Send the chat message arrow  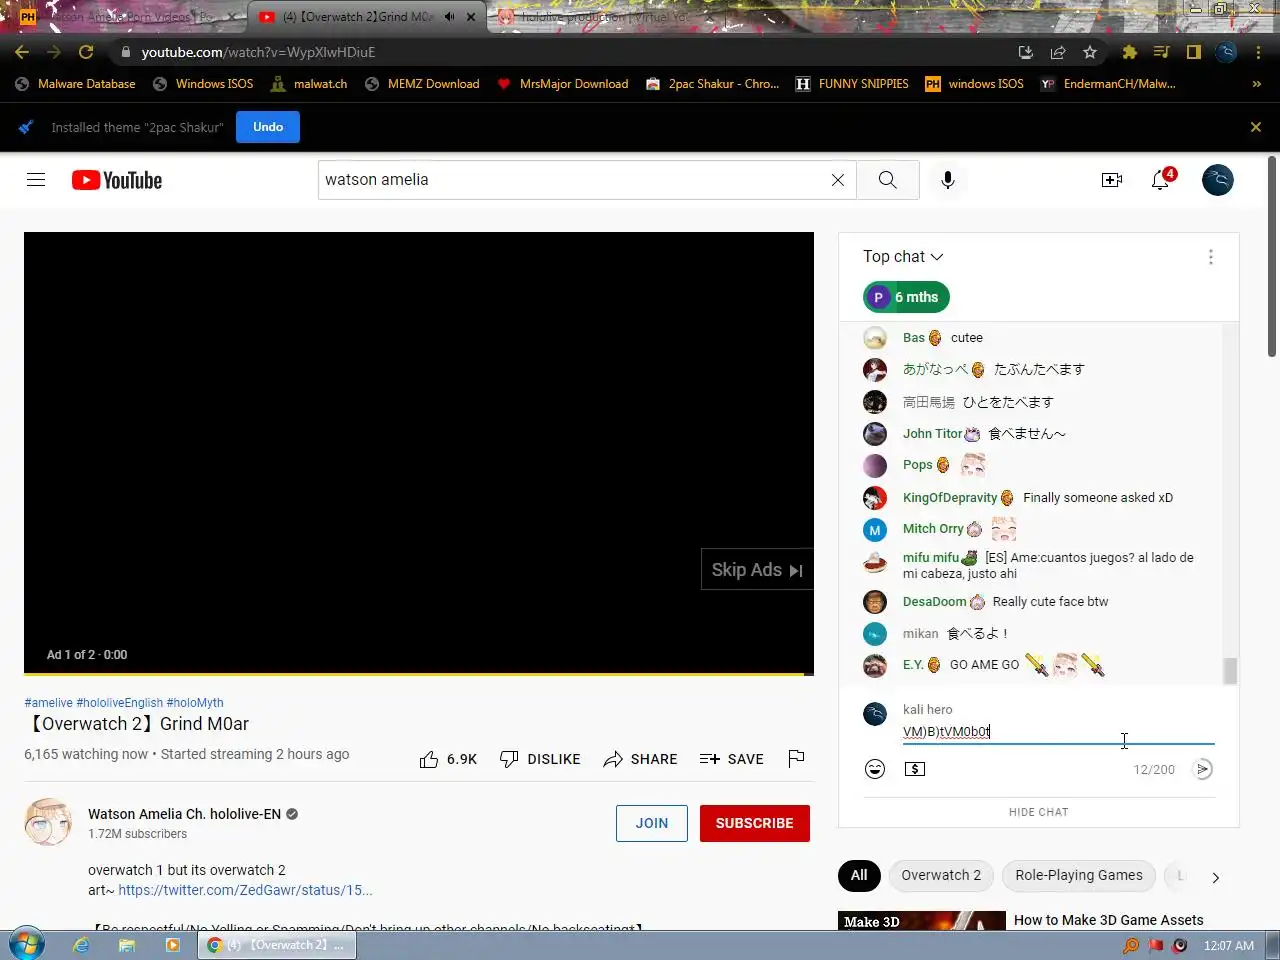(x=1204, y=769)
